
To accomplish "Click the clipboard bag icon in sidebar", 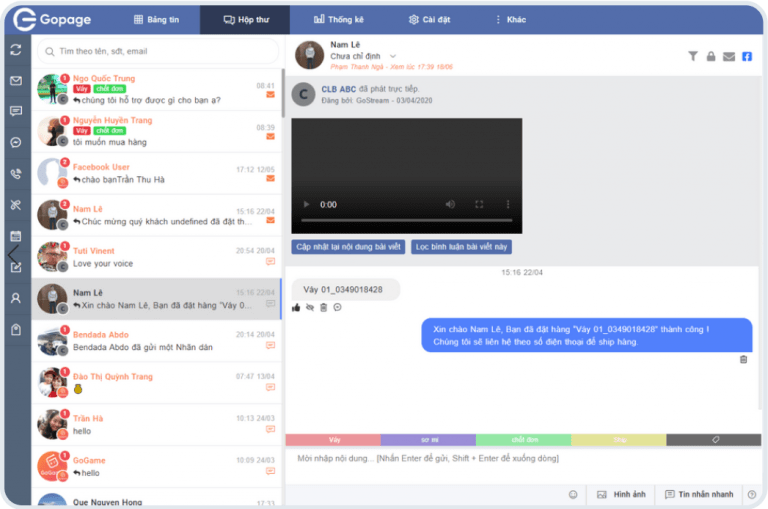I will pyautogui.click(x=16, y=330).
